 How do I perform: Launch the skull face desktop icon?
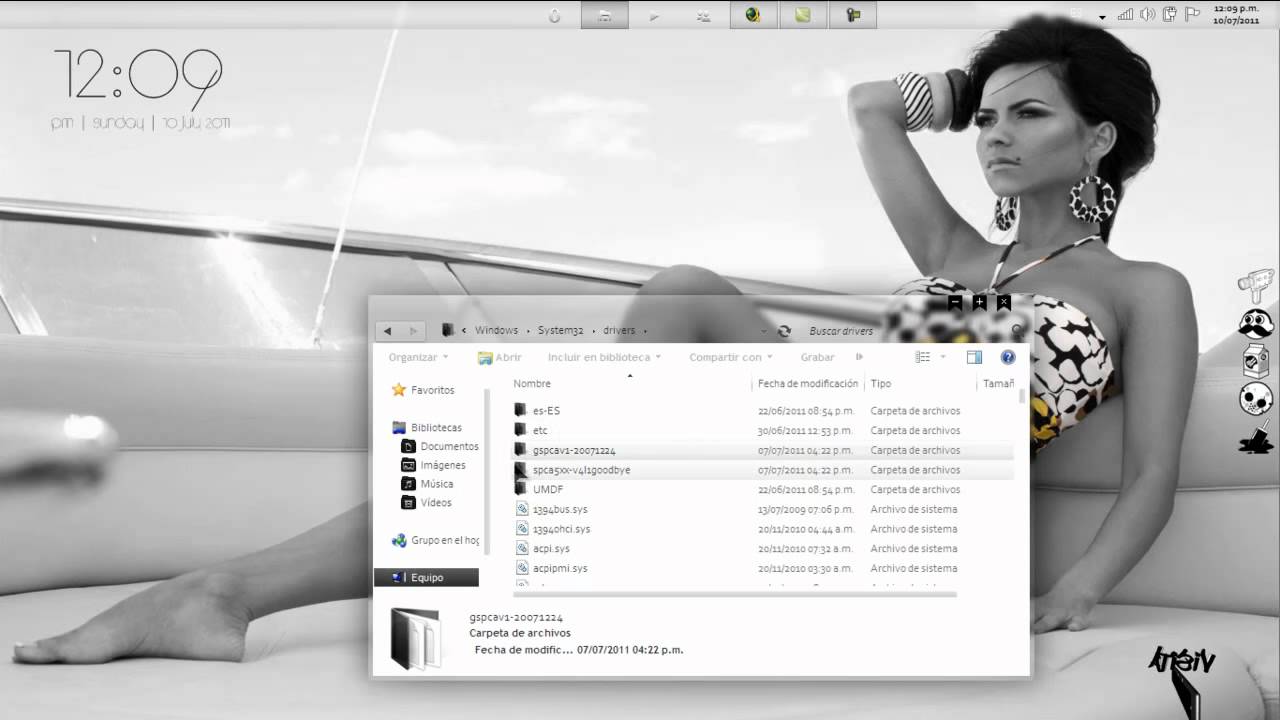(x=1255, y=399)
